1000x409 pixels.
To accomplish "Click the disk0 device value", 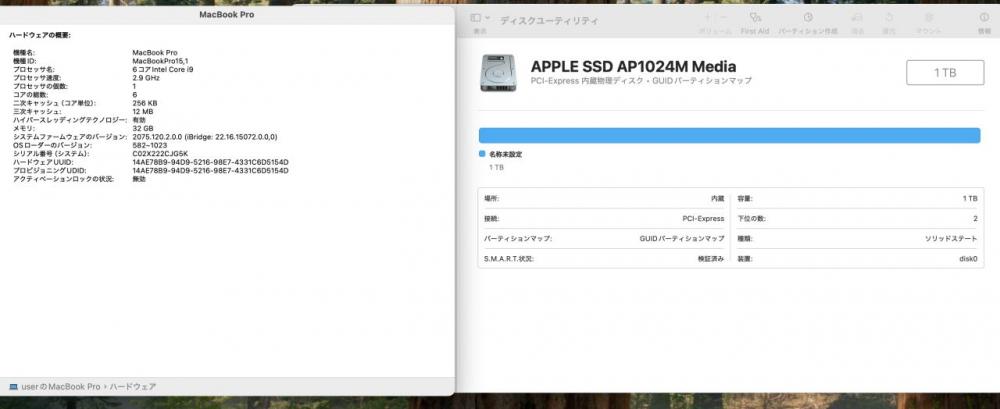I will (x=968, y=259).
